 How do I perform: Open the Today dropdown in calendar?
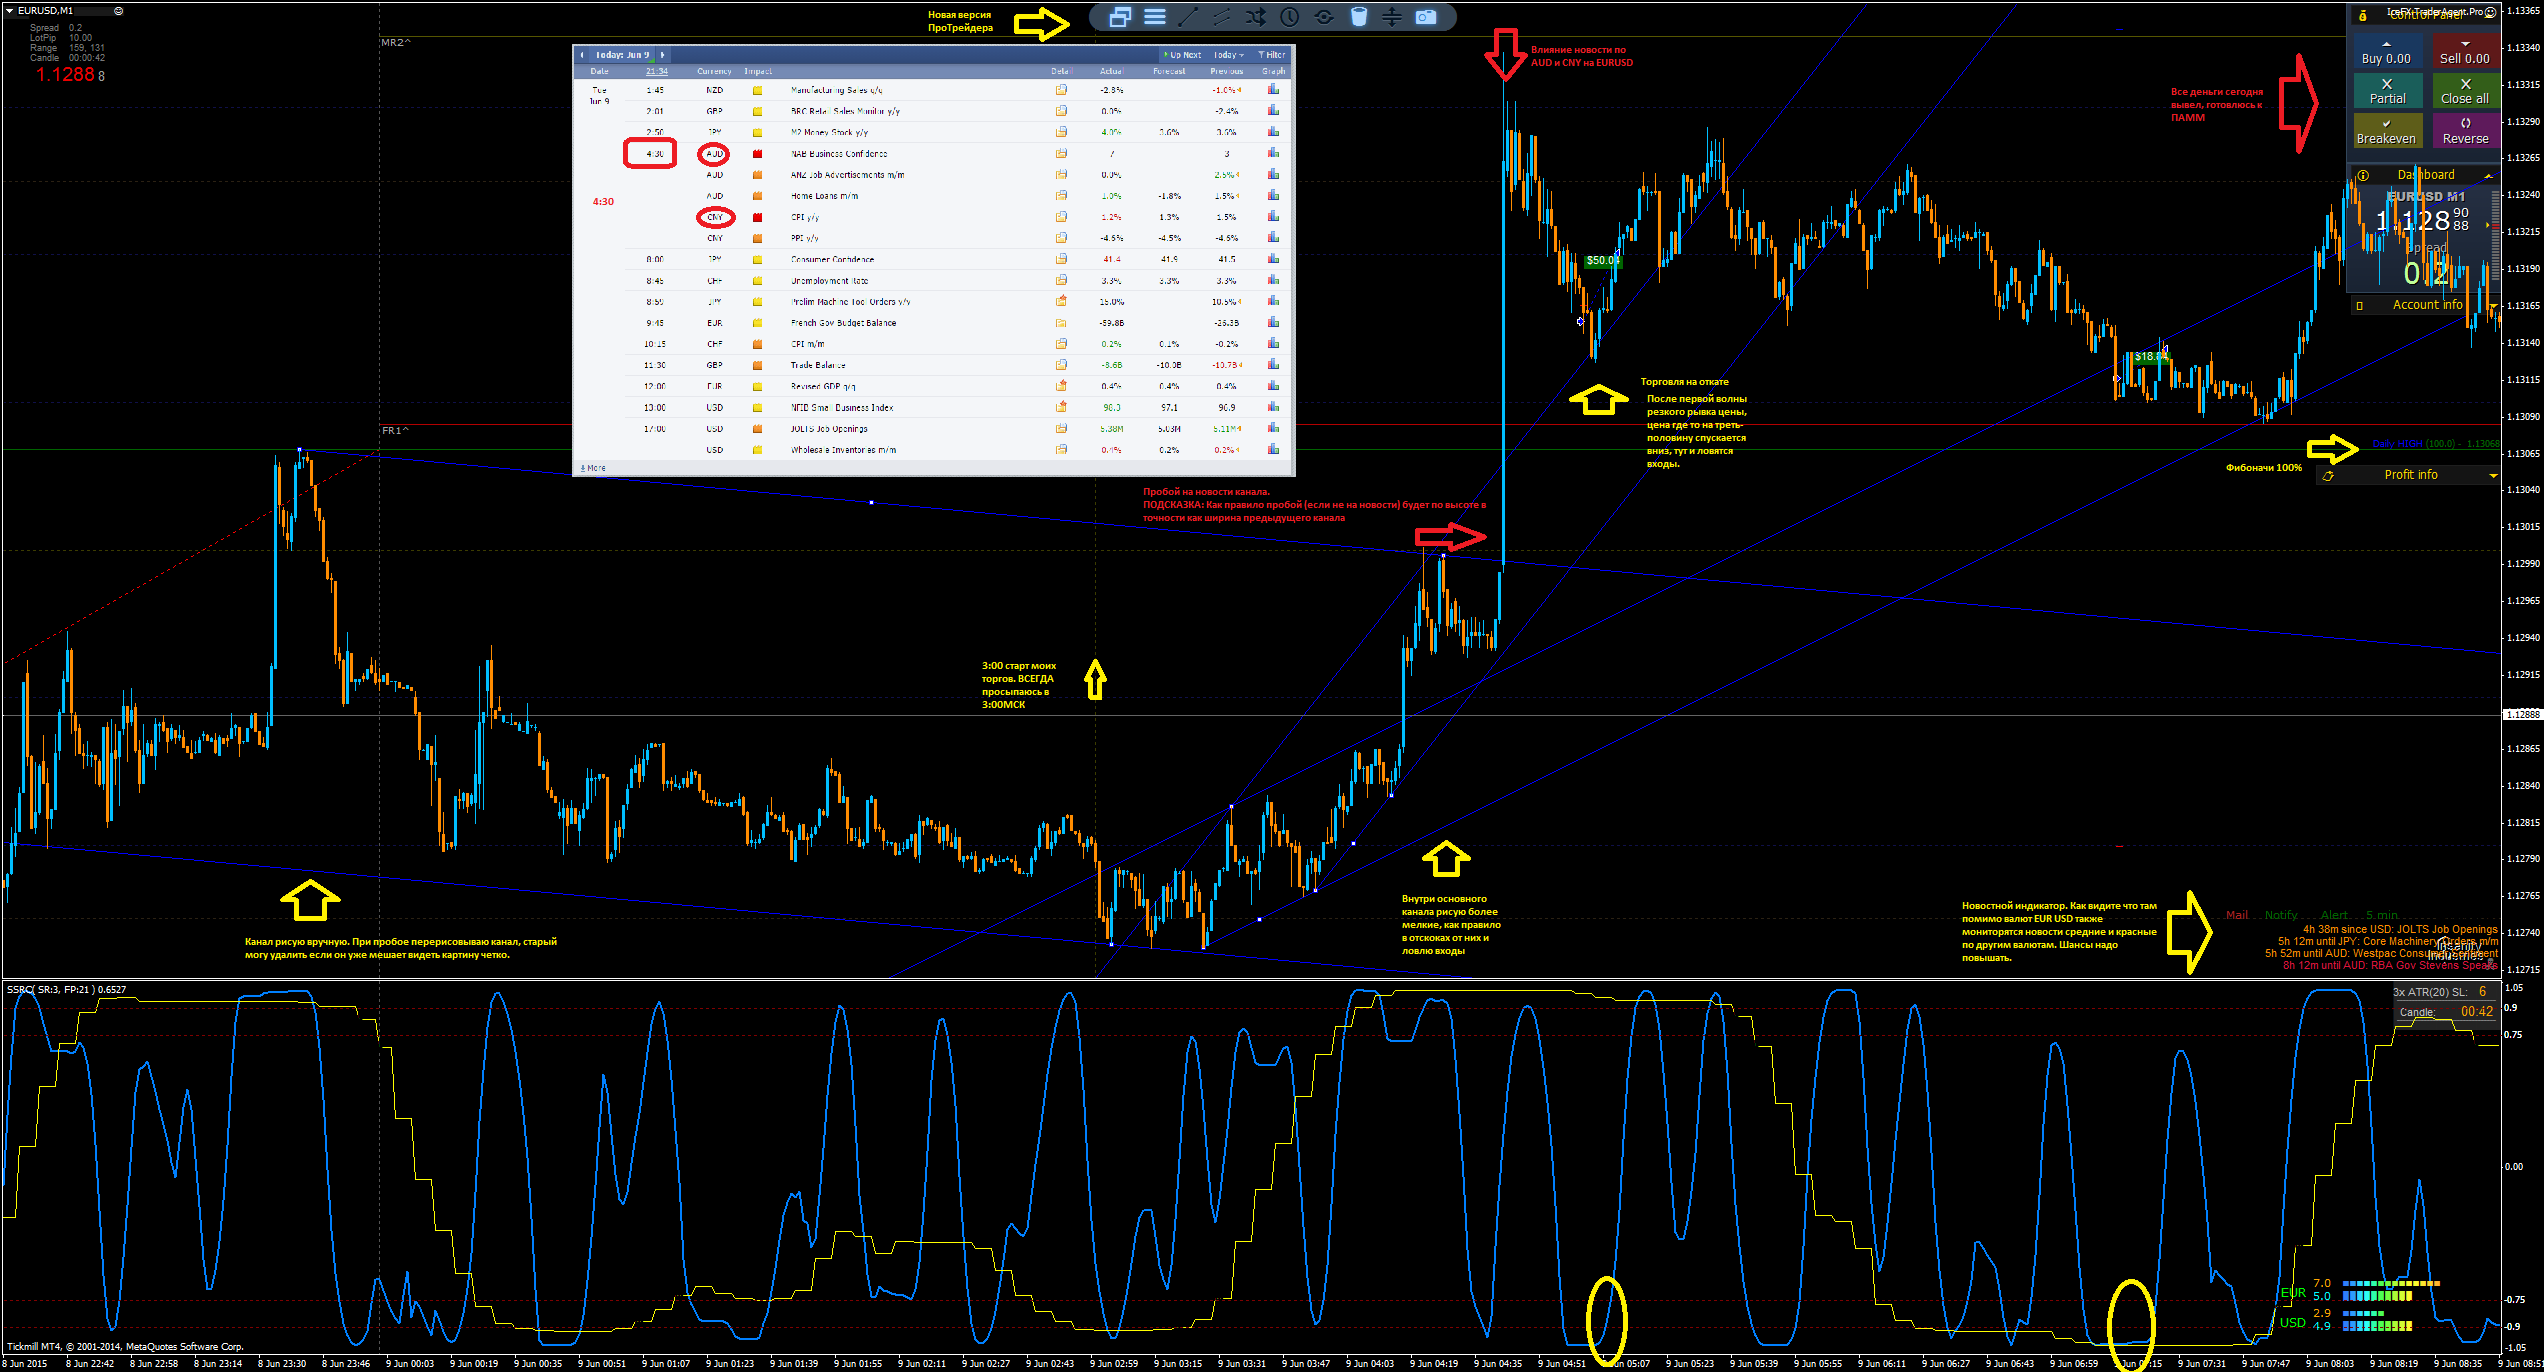click(1228, 55)
